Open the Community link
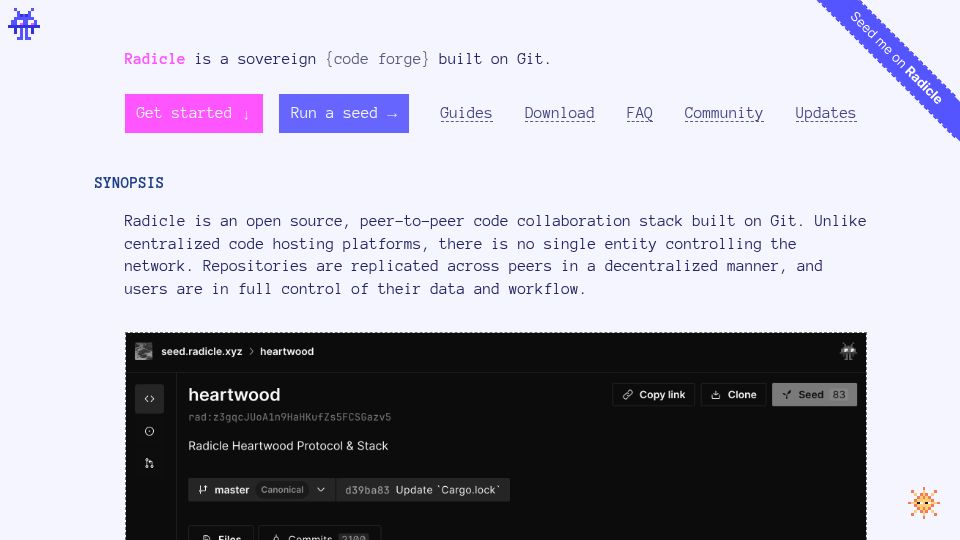The image size is (960, 540). (723, 113)
